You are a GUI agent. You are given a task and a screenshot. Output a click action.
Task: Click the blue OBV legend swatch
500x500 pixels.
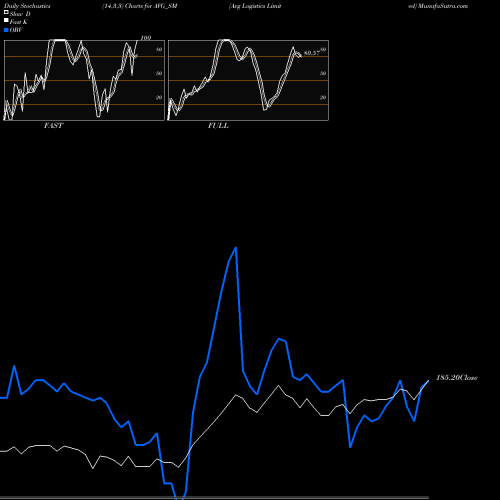click(x=6, y=30)
